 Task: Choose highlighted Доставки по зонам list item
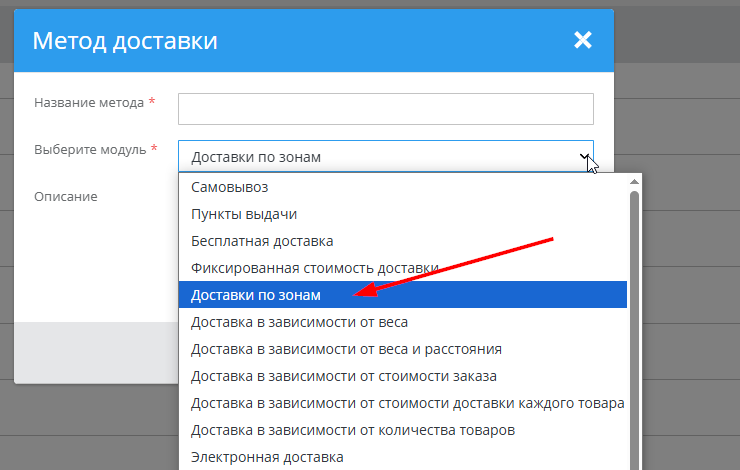click(256, 295)
